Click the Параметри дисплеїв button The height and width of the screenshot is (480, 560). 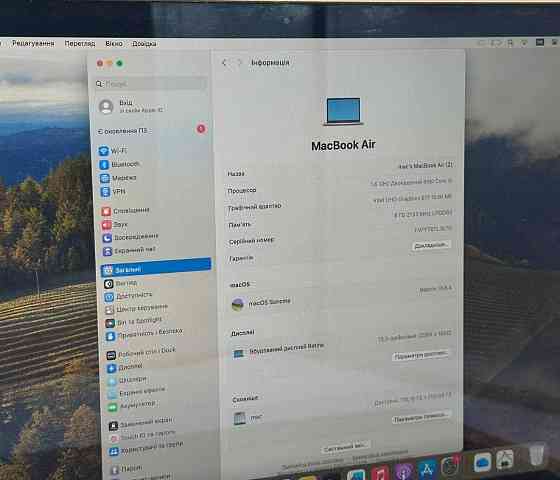click(x=420, y=355)
